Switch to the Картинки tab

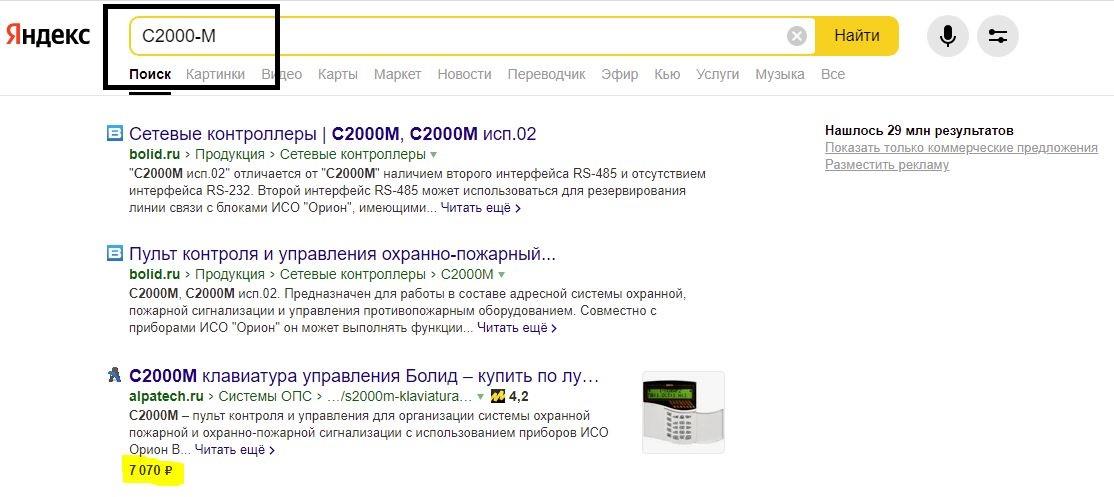tap(215, 74)
